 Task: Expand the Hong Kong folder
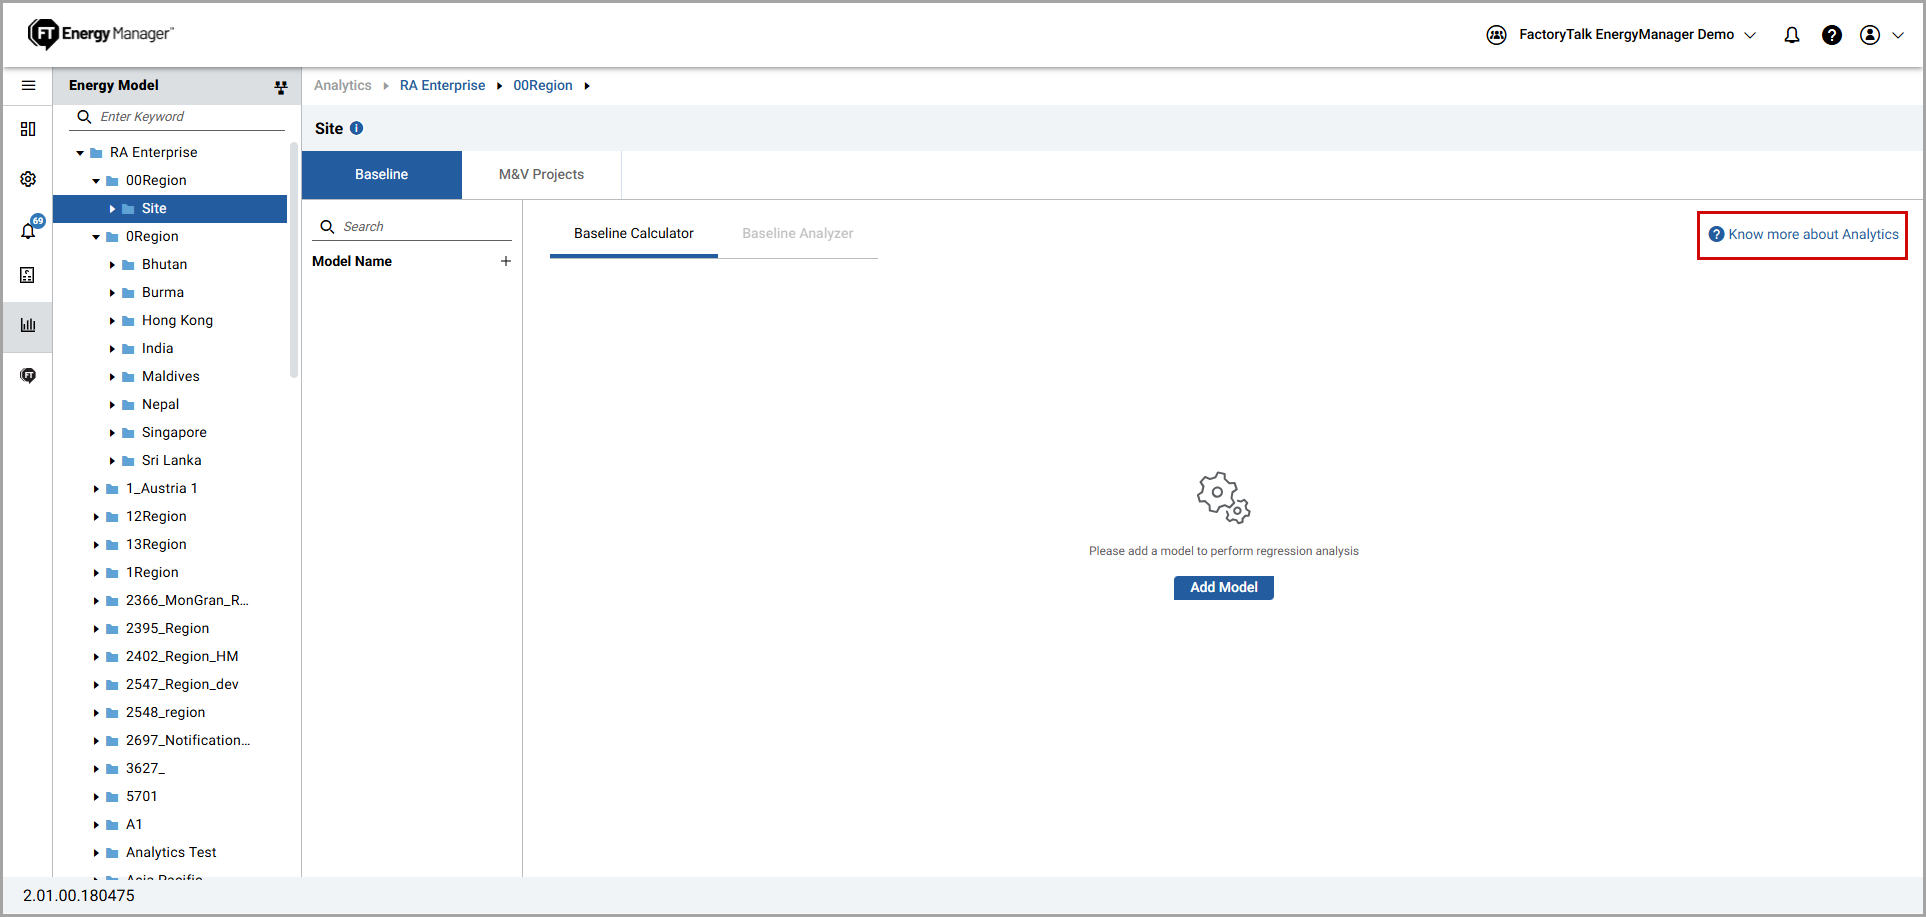click(112, 321)
